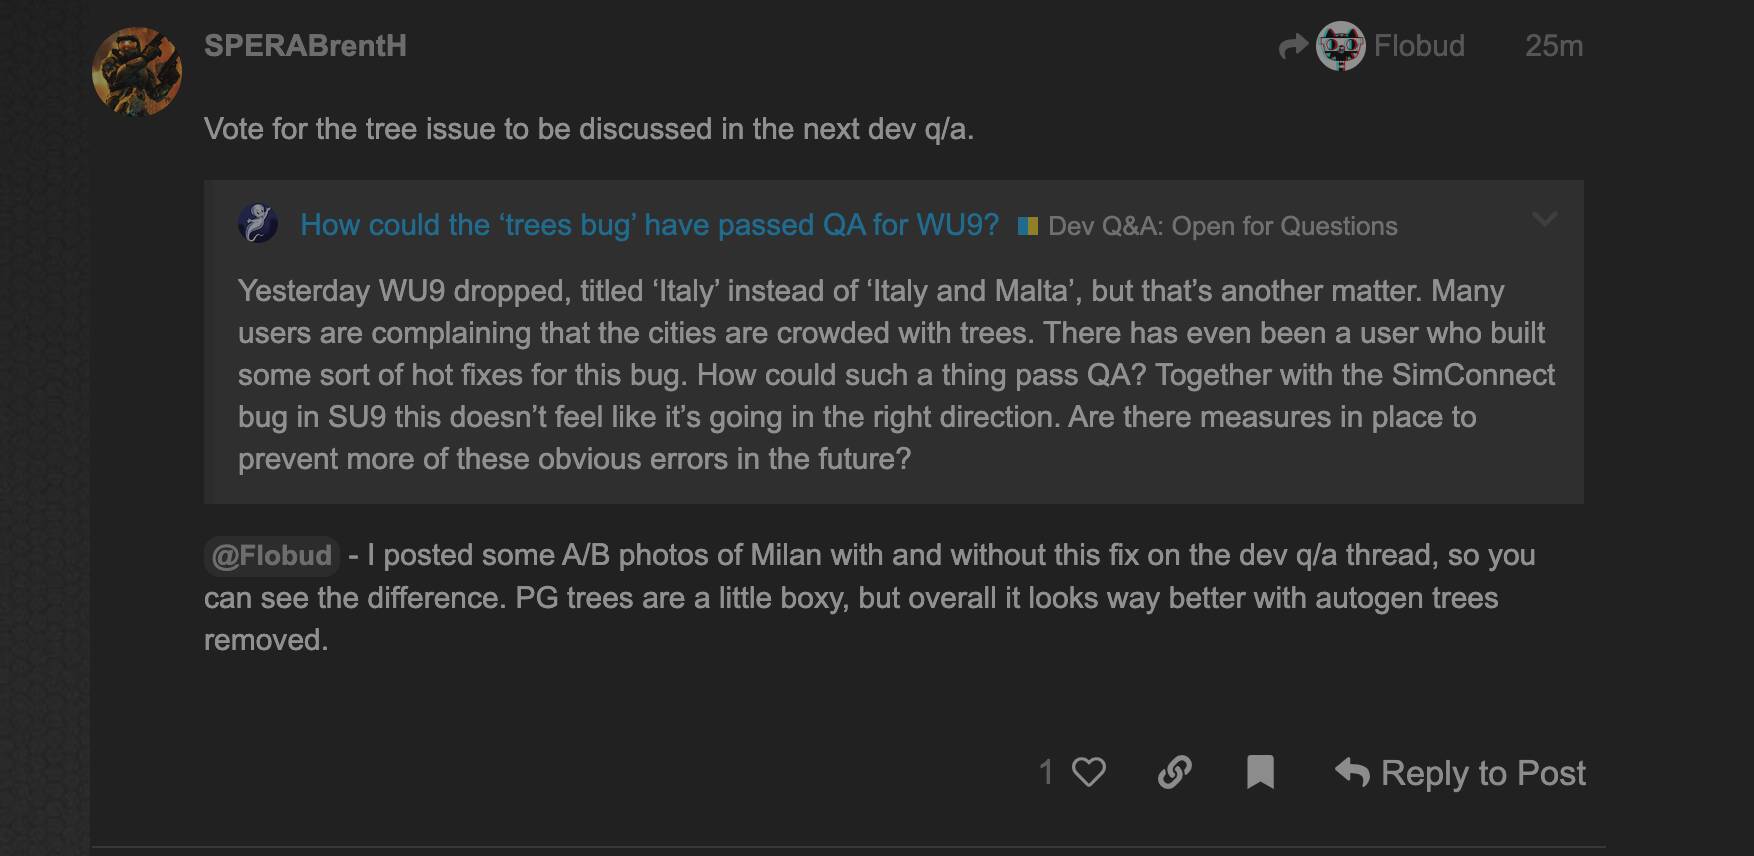Open Dev Q&A: Open for Questions category
The height and width of the screenshot is (856, 1754).
(1222, 226)
